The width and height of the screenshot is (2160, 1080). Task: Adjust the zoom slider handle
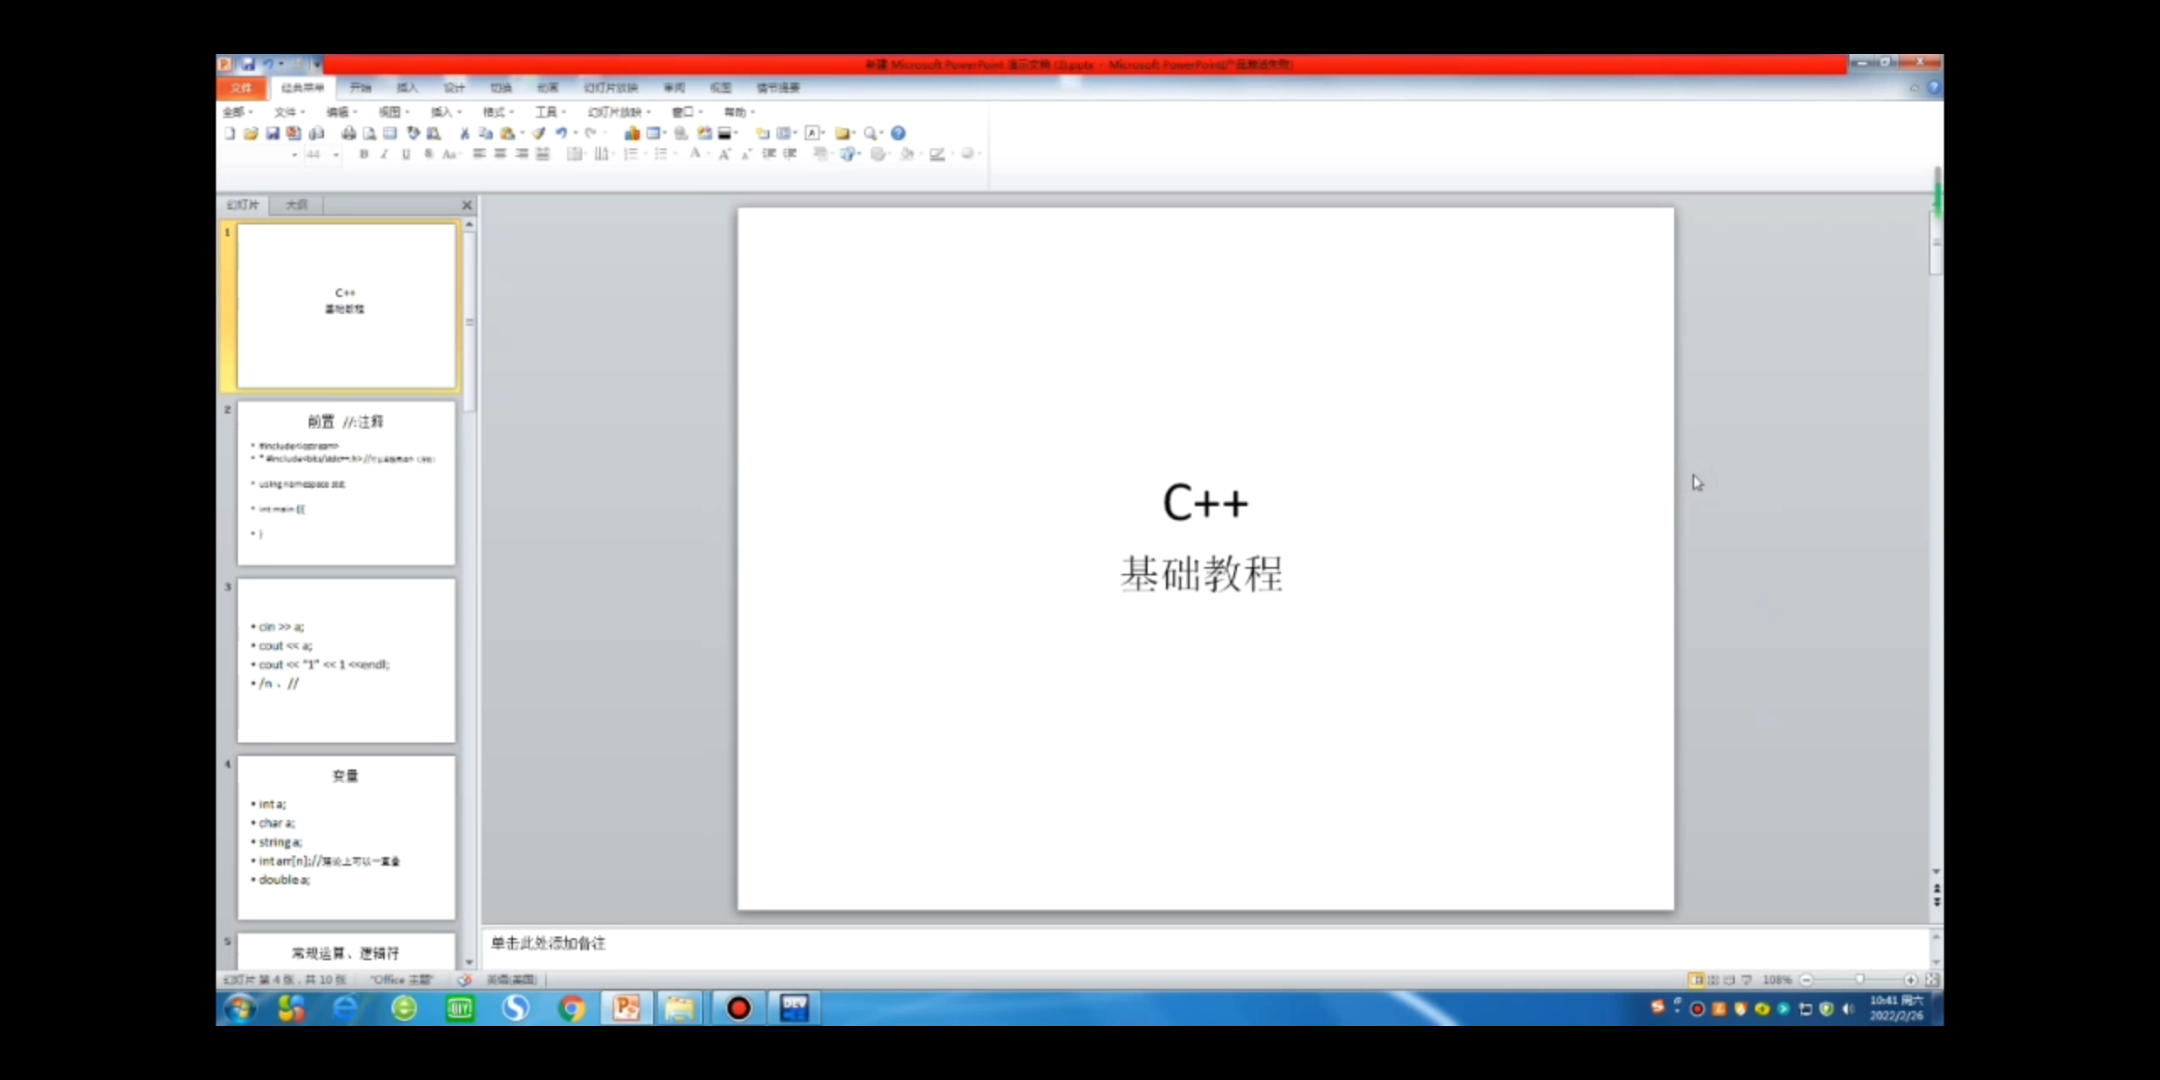pyautogui.click(x=1859, y=980)
